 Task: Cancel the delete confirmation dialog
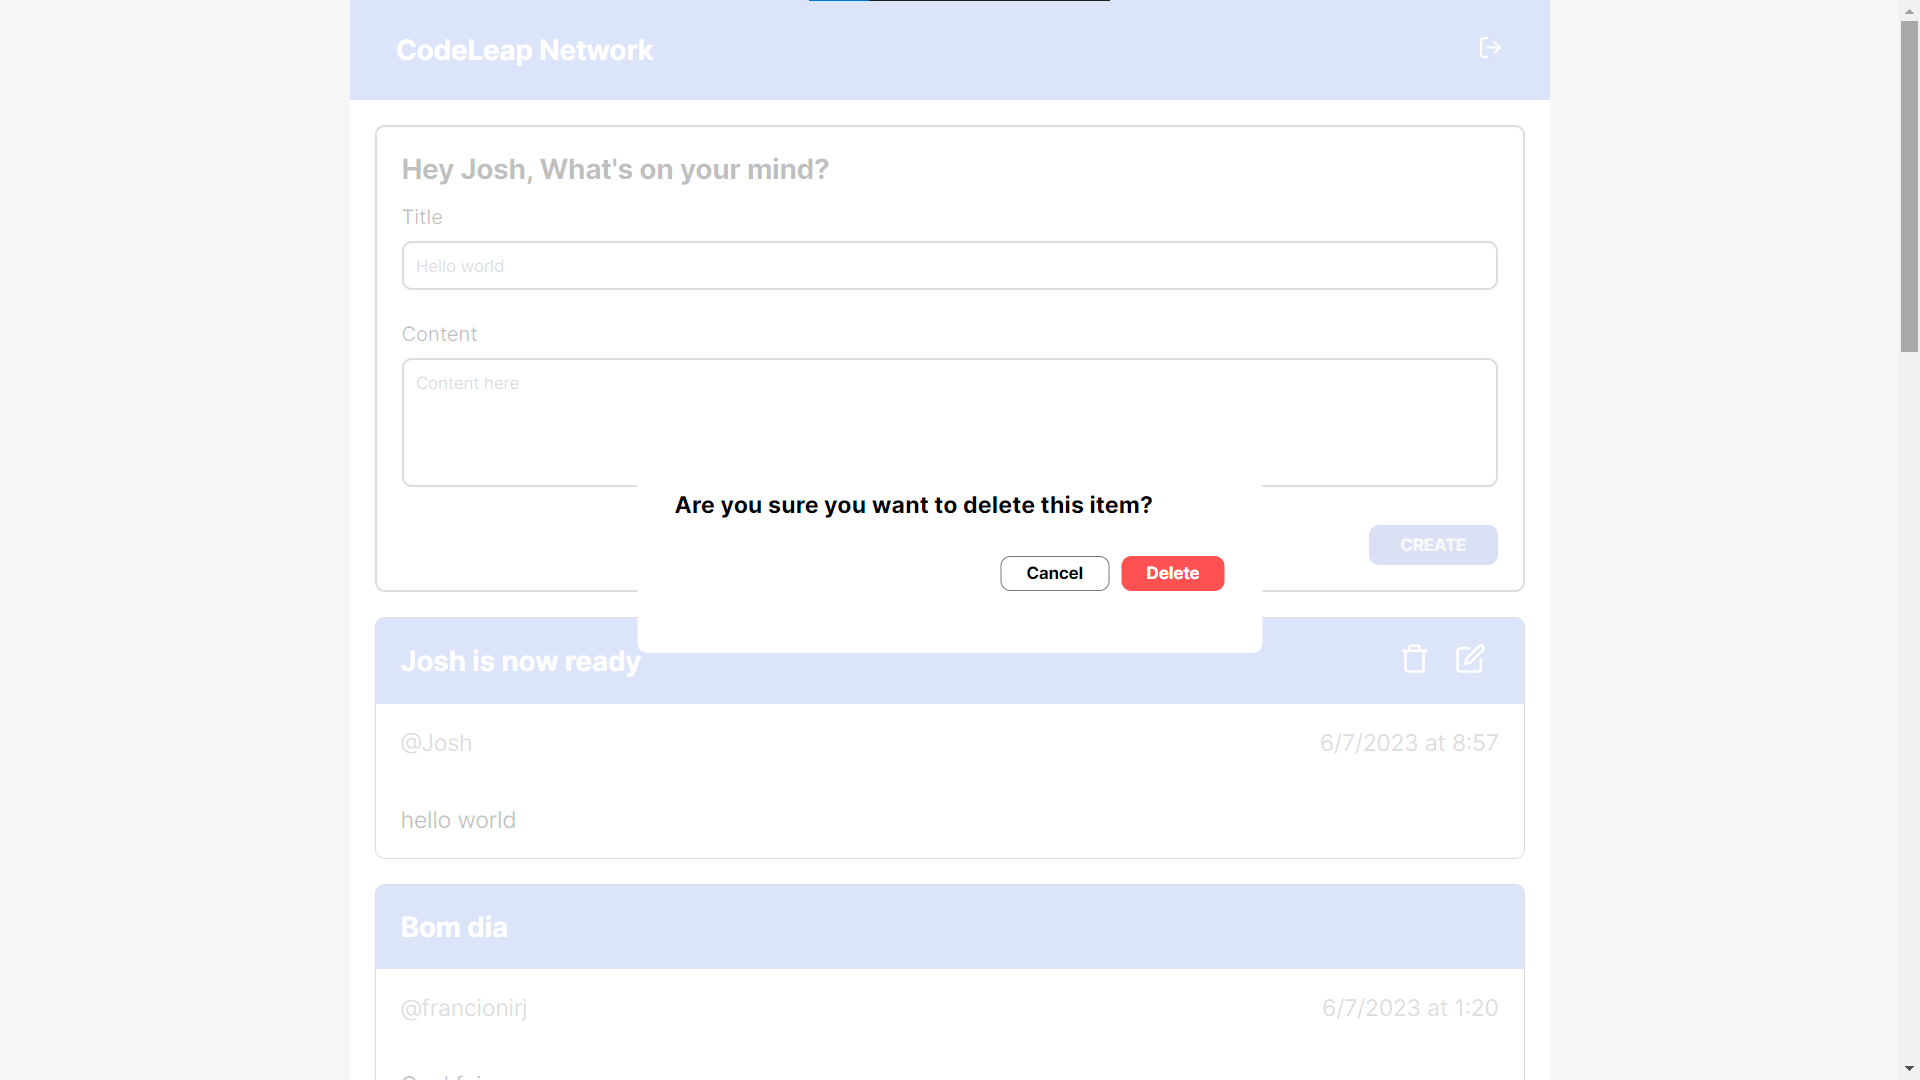(1054, 573)
